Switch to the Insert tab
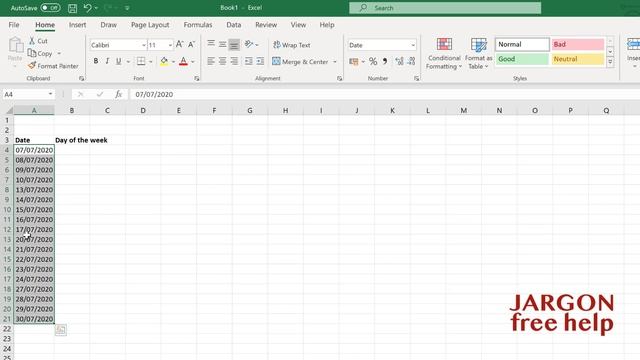The width and height of the screenshot is (640, 360). [77, 25]
